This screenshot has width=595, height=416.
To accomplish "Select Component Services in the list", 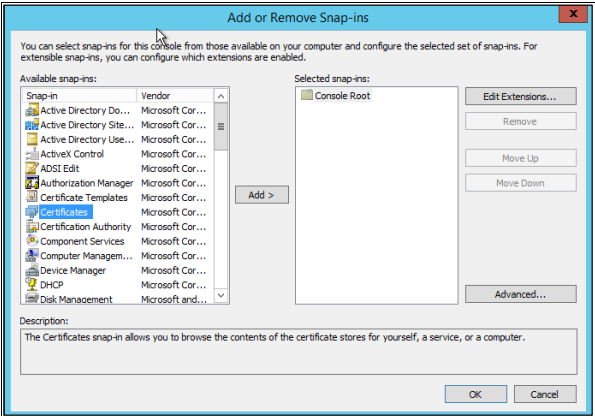I will coord(82,241).
